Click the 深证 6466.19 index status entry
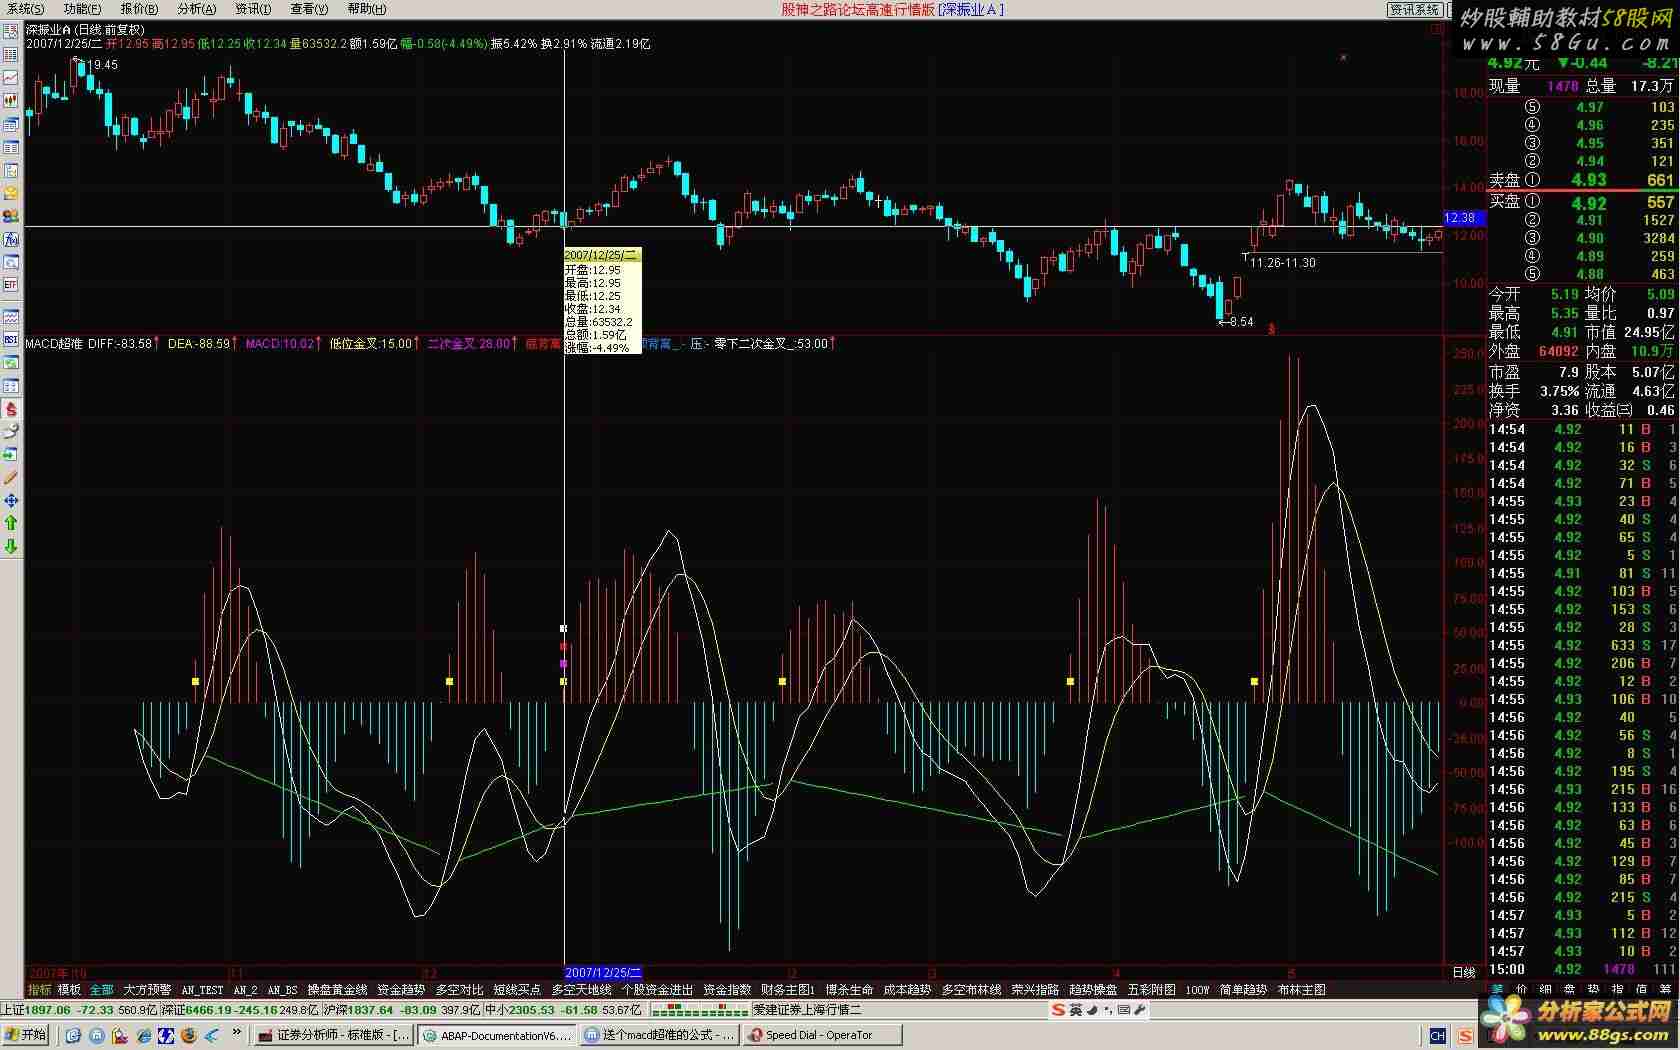 240,1010
